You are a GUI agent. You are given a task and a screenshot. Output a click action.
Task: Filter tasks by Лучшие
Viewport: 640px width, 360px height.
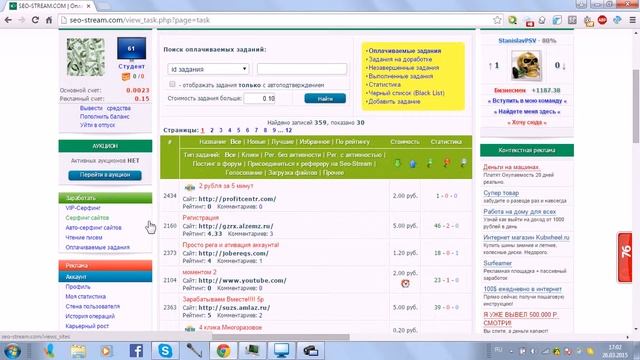[282, 142]
